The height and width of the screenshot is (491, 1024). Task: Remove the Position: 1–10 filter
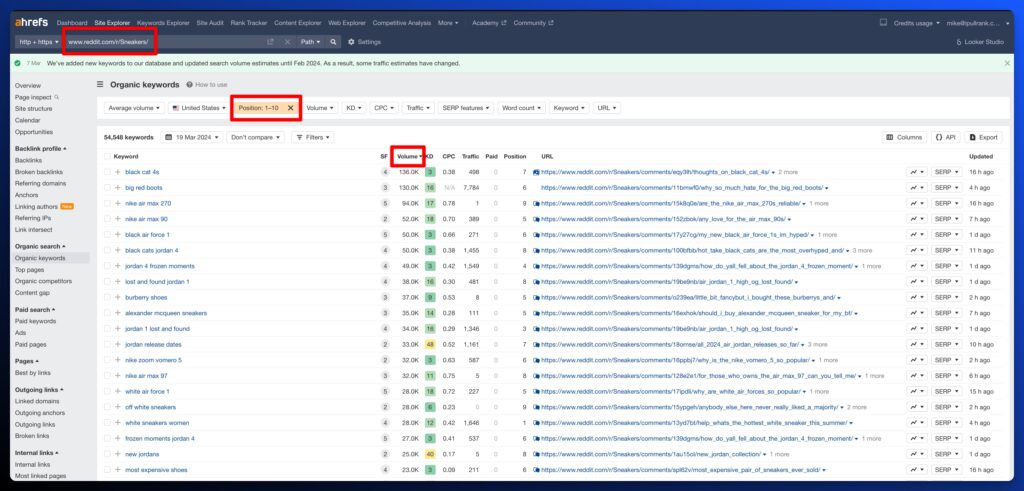point(291,107)
